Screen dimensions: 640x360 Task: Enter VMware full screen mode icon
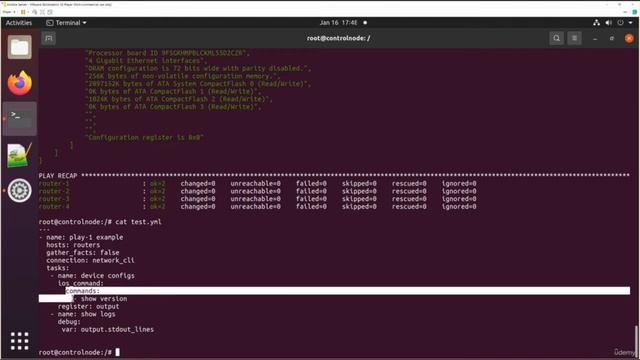point(42,12)
